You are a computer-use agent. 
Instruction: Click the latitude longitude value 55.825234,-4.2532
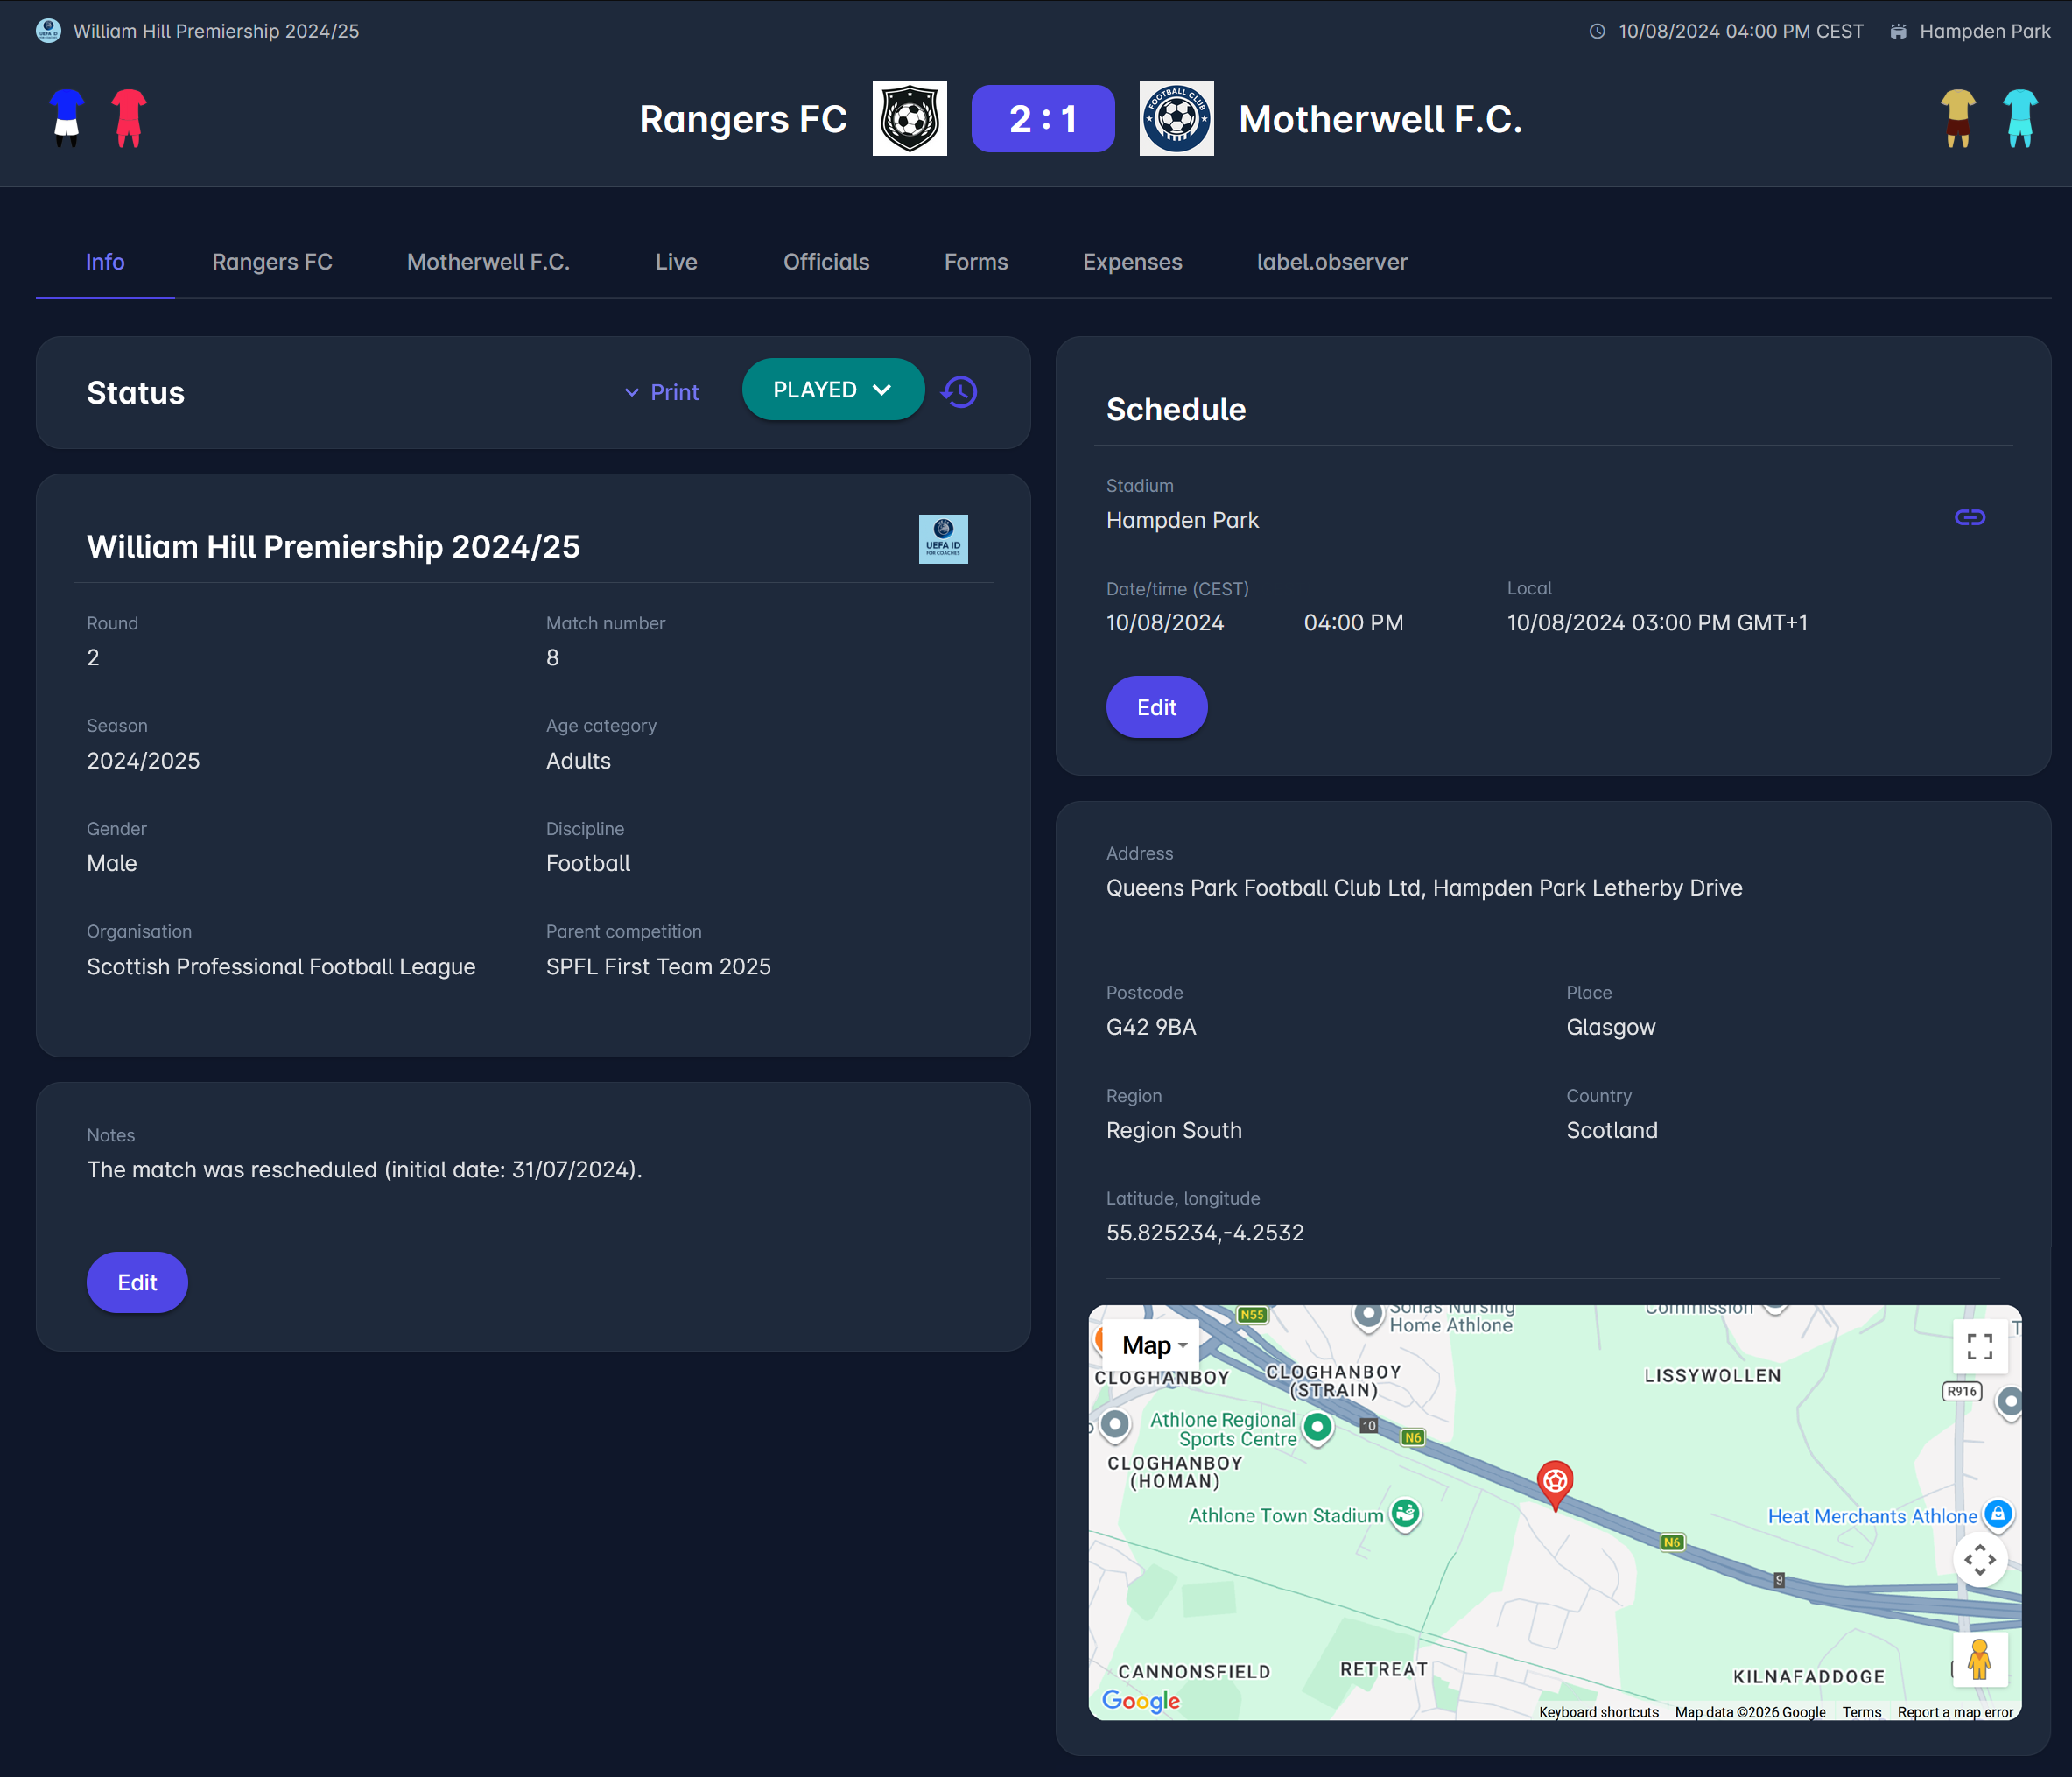1205,1232
